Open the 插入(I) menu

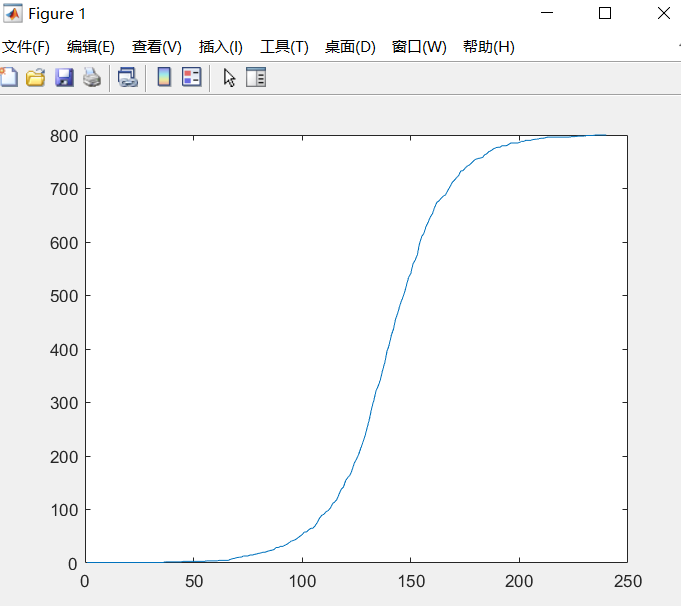pyautogui.click(x=221, y=46)
